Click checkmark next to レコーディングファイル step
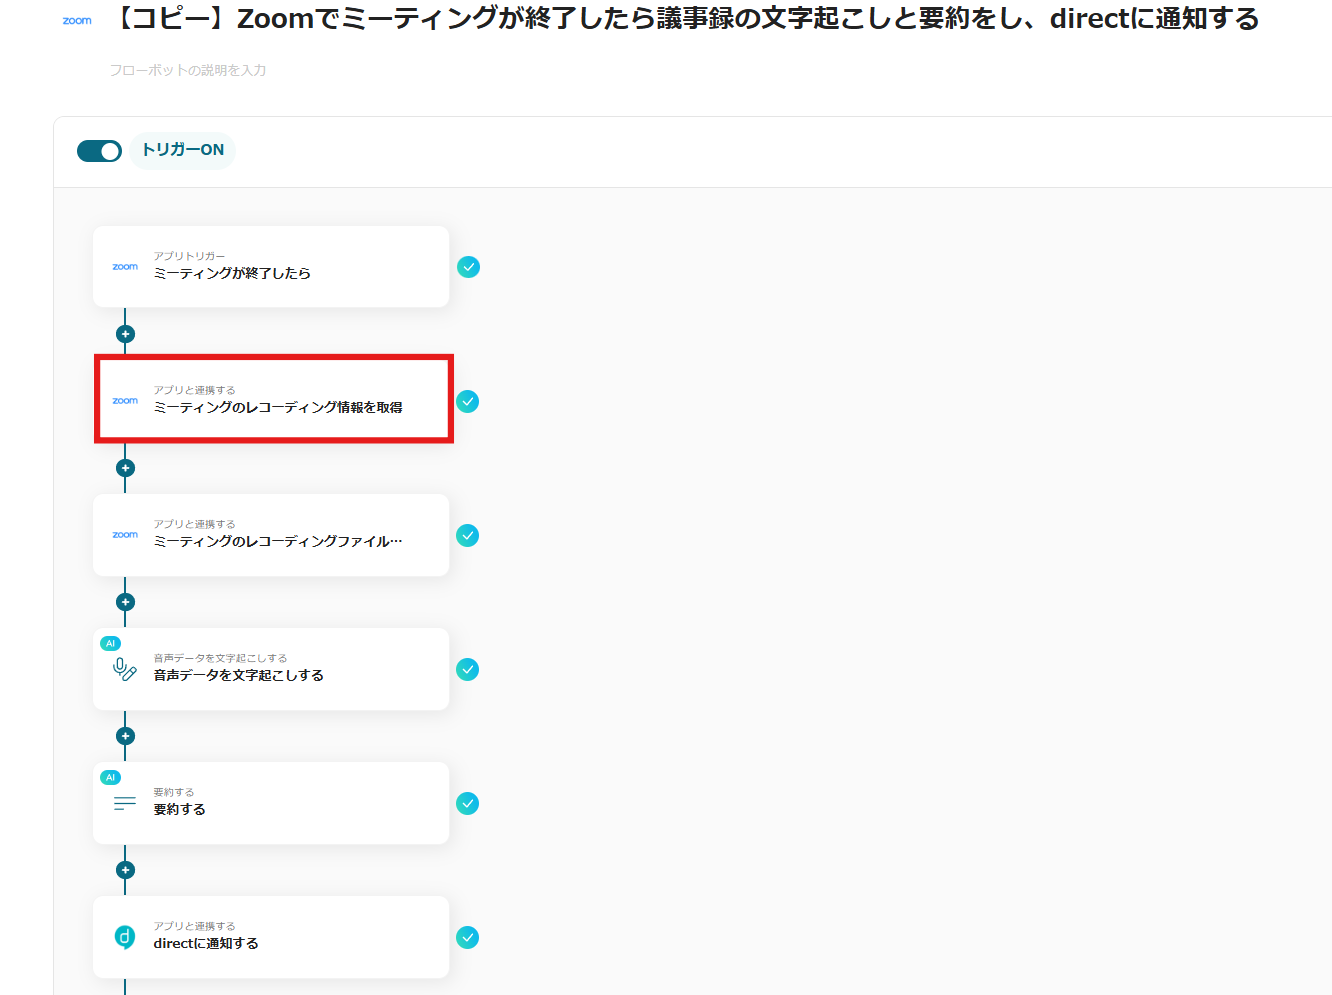This screenshot has height=995, width=1332. pos(468,535)
